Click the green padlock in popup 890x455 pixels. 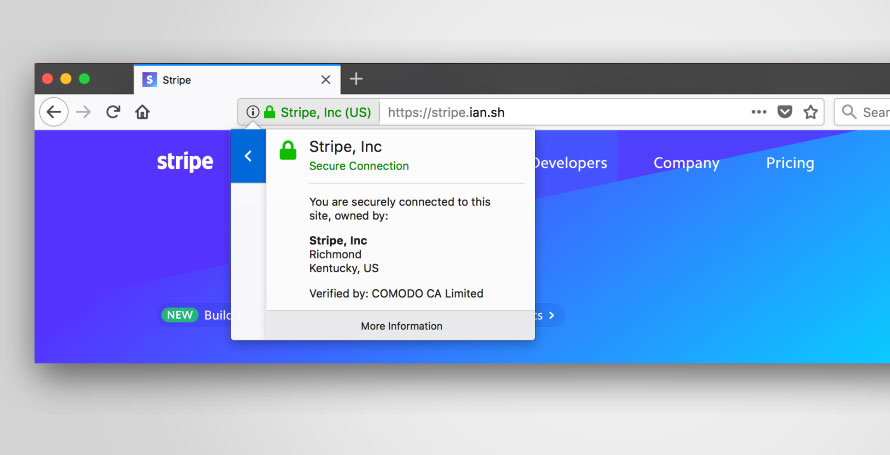288,150
